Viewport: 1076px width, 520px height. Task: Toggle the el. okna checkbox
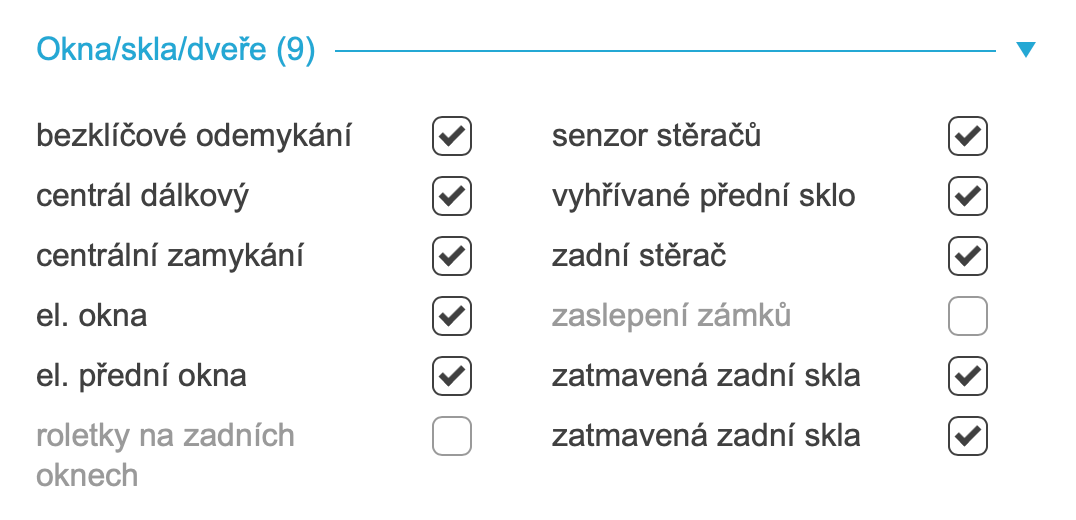click(451, 317)
